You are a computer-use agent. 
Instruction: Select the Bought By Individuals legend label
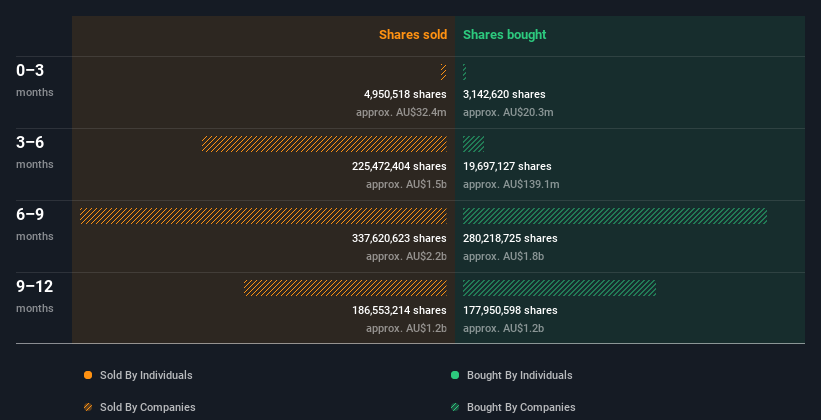pos(519,375)
